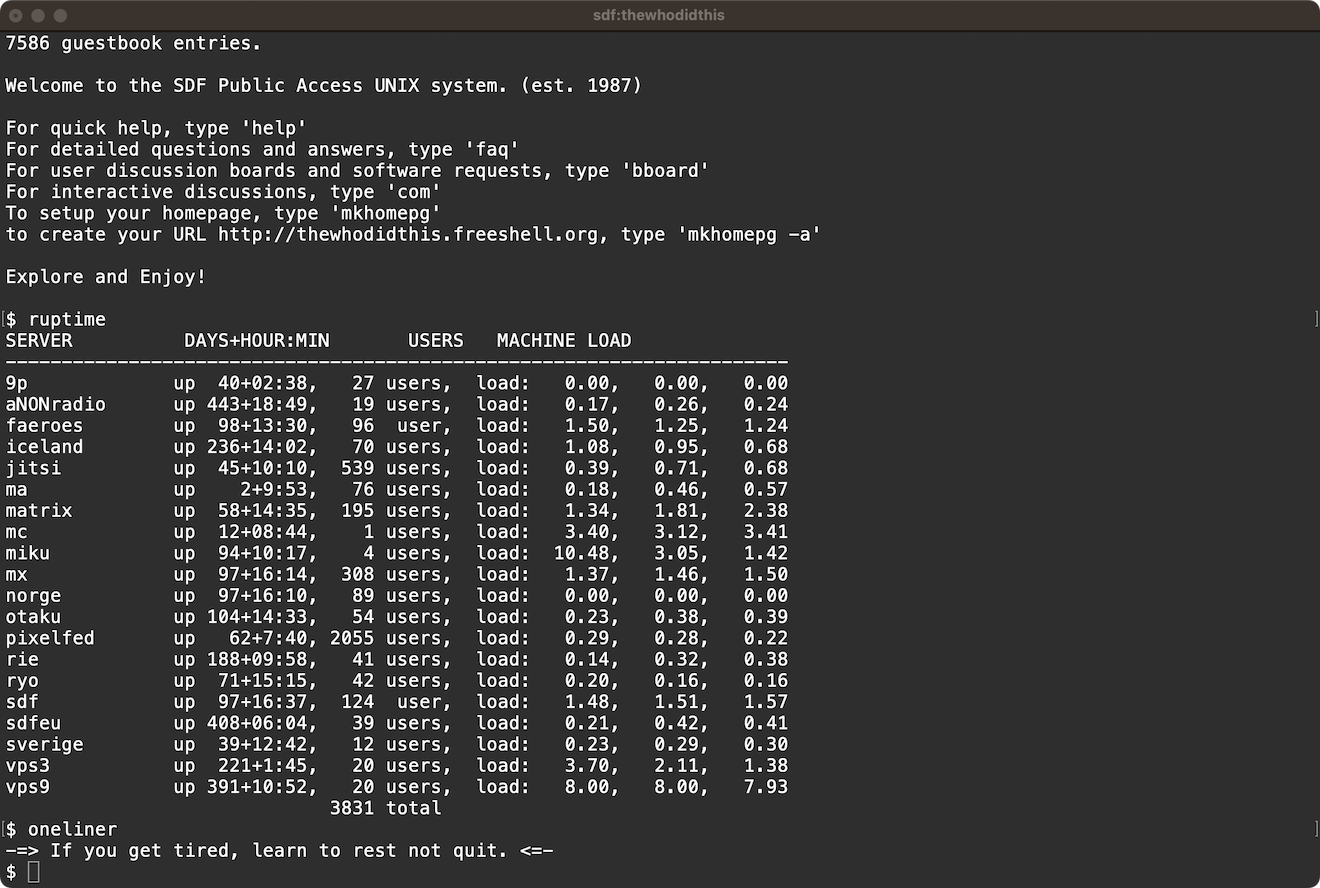Click vps9's load value 7.93
The height and width of the screenshot is (888, 1320).
[x=766, y=787]
